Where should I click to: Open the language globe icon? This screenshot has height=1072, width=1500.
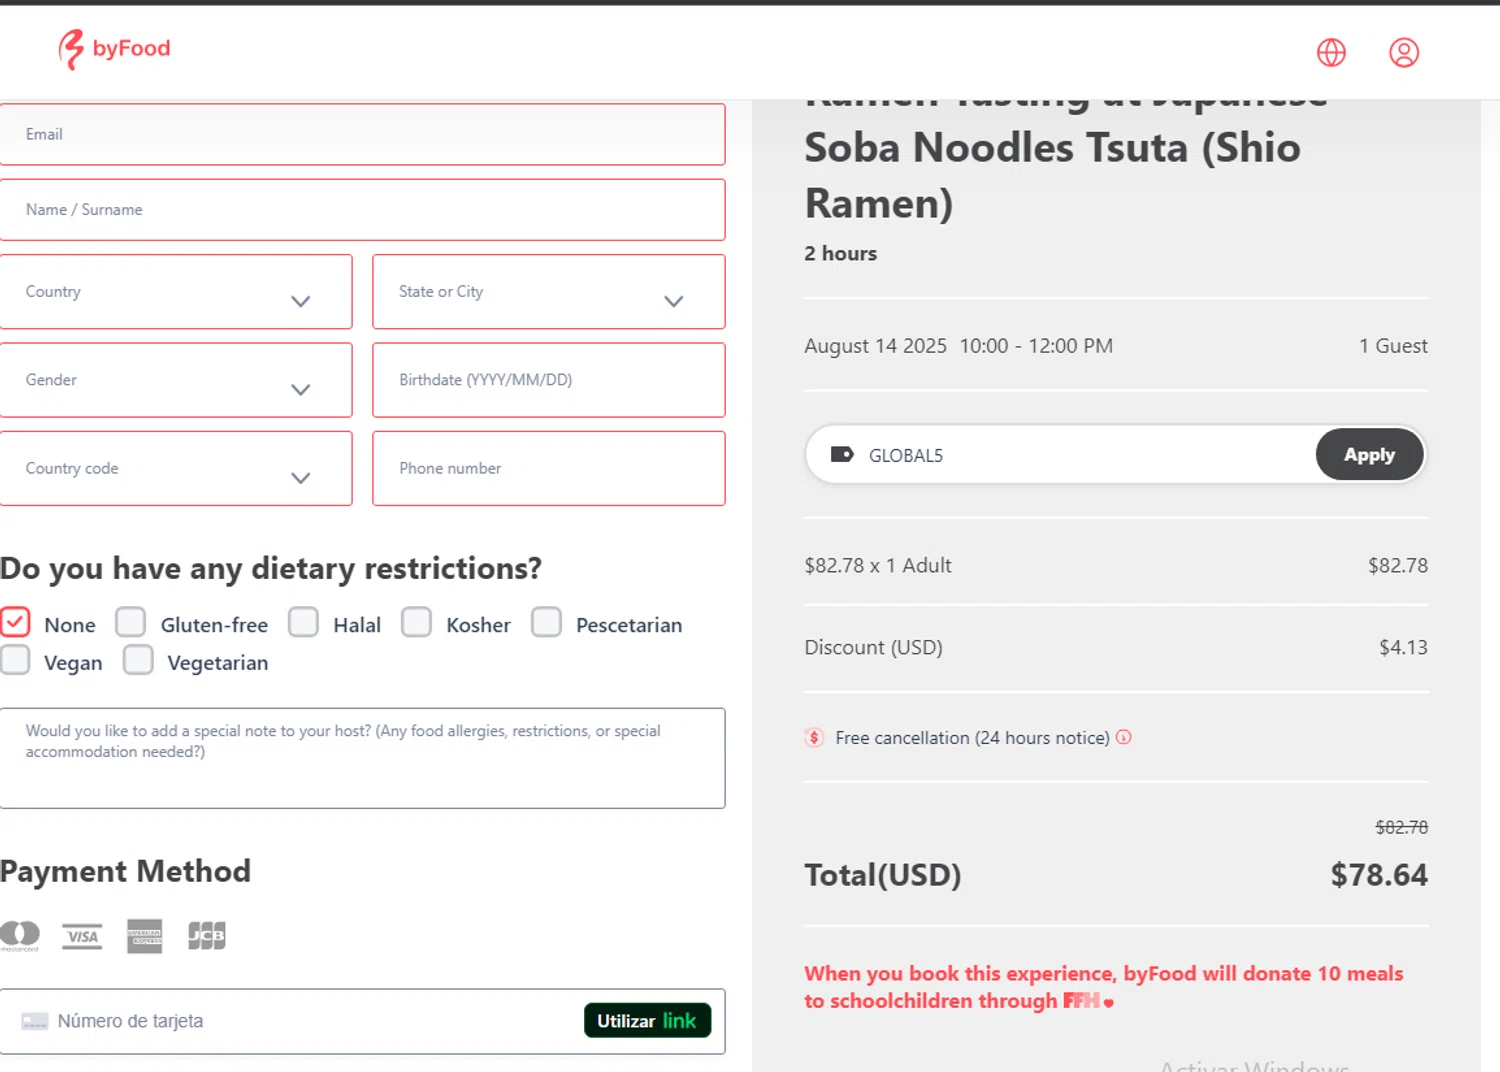(x=1331, y=52)
